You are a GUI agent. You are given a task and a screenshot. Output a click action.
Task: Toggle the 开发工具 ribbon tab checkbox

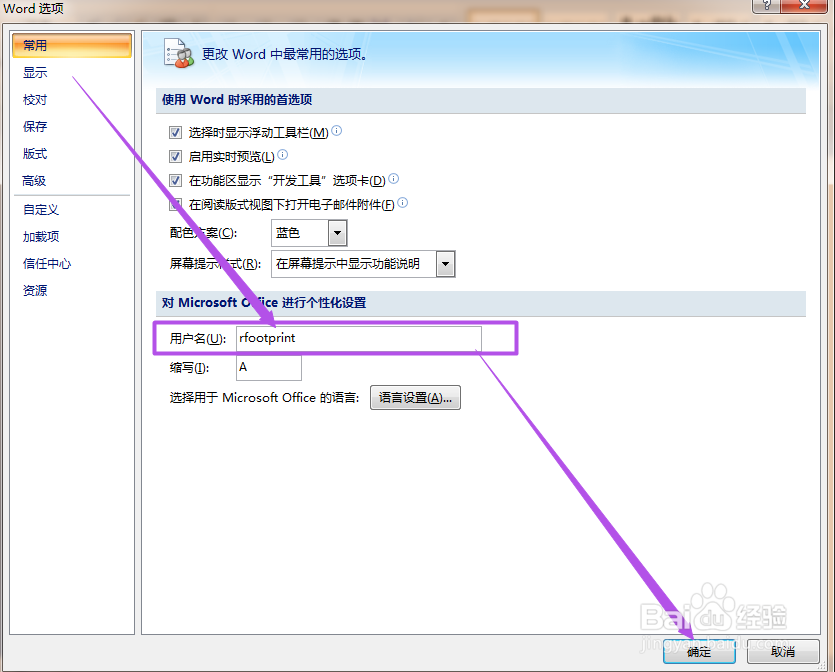coord(175,180)
